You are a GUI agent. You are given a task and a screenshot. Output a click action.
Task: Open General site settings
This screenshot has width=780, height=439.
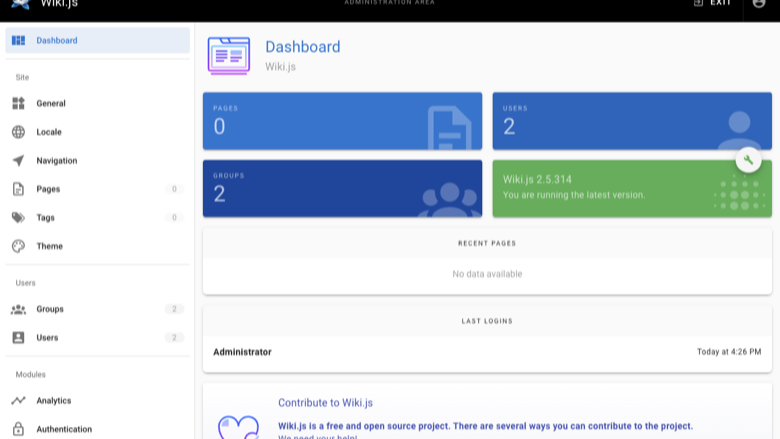point(98,103)
